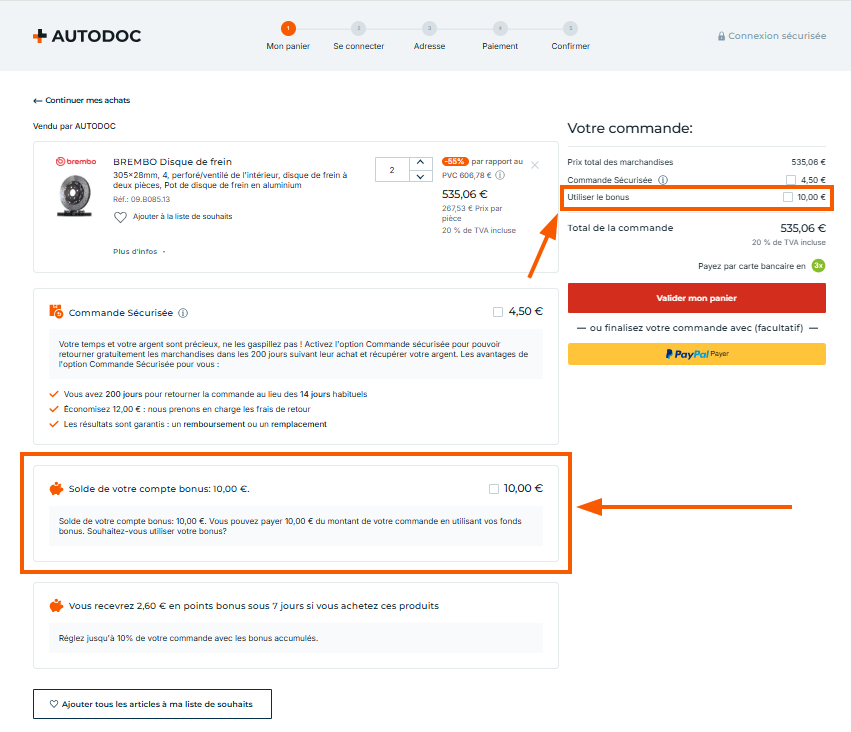Tick the bonus balance 10,00 € checkbox
This screenshot has width=851, height=732.
pos(494,489)
